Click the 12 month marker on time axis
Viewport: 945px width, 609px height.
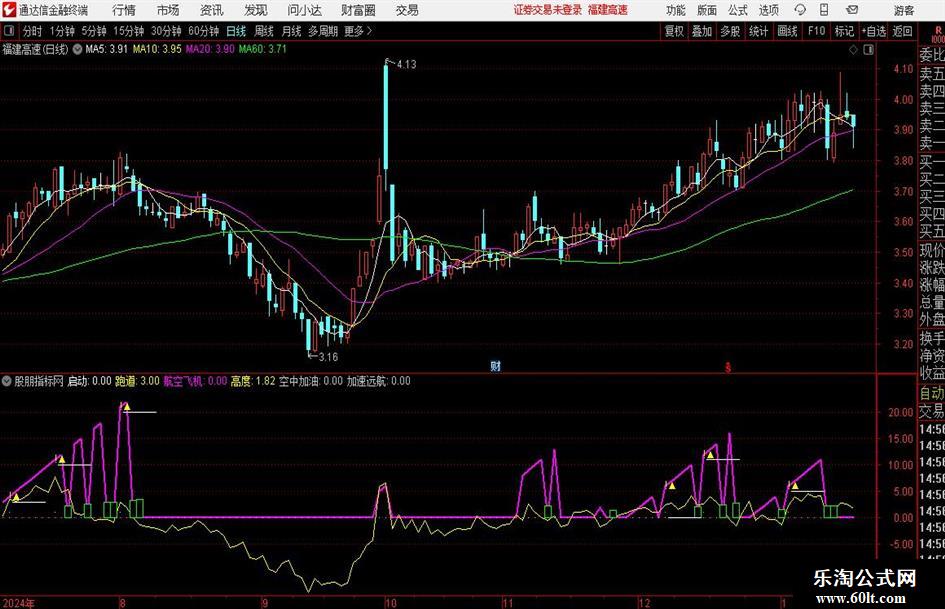[645, 602]
